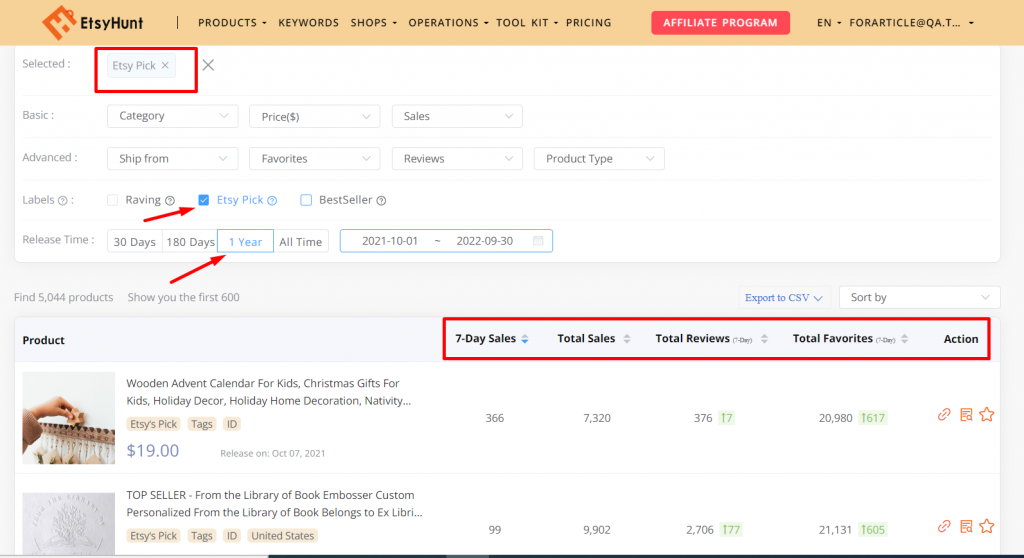Open the BestSeller label help icon
This screenshot has height=558, width=1024.
(381, 201)
